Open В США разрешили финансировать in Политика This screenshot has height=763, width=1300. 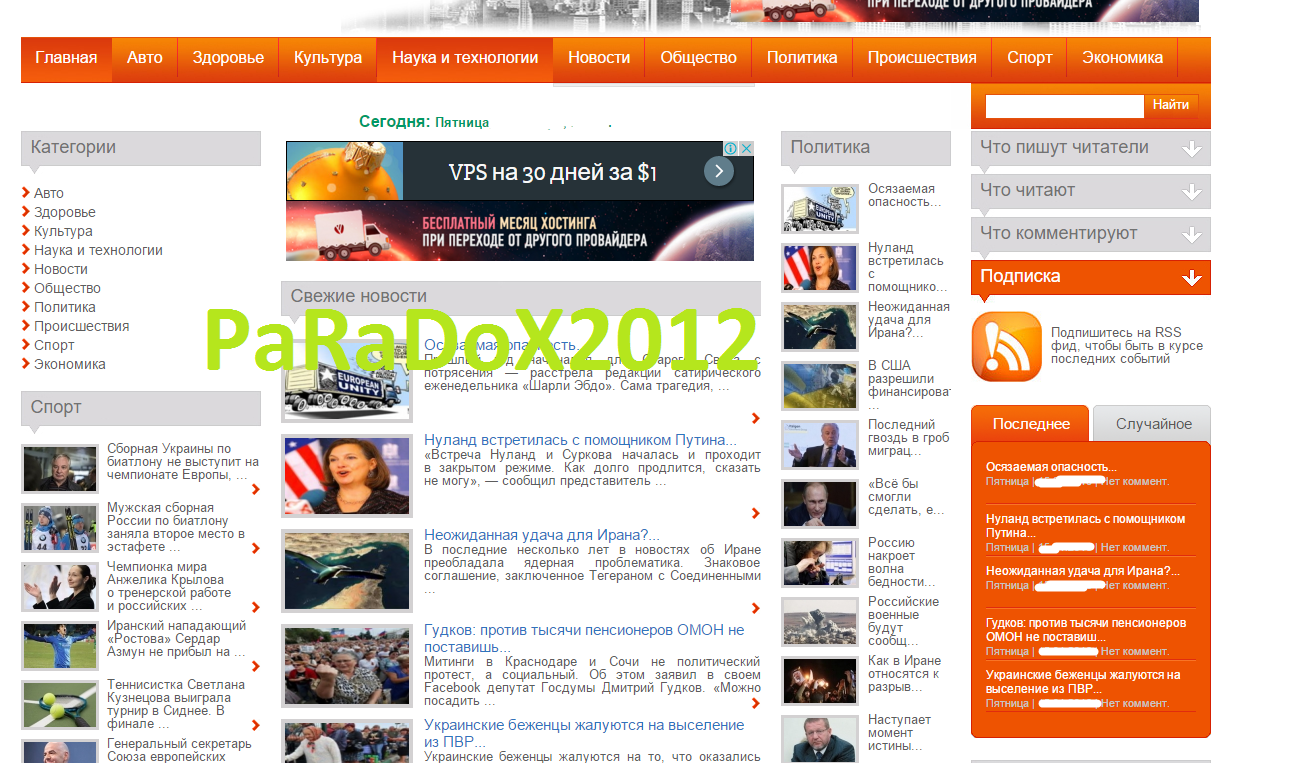tap(908, 385)
